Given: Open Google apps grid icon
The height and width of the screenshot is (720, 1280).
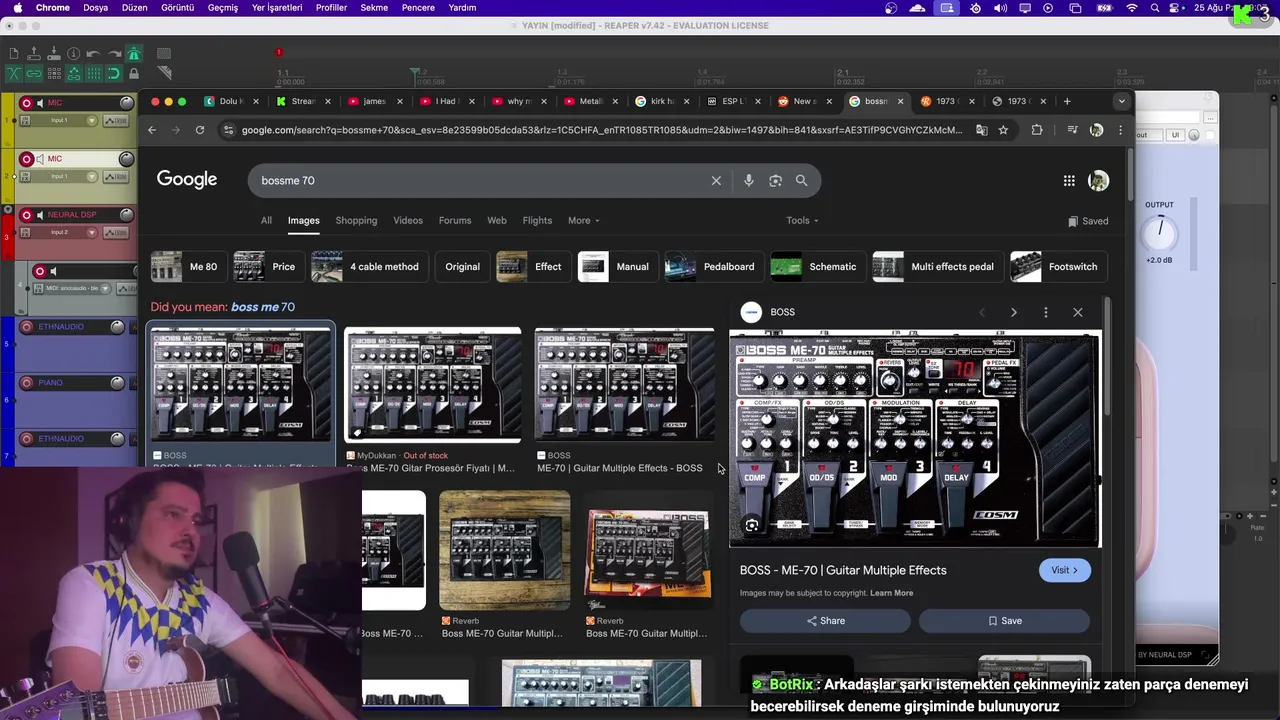Looking at the screenshot, I should click(1069, 181).
